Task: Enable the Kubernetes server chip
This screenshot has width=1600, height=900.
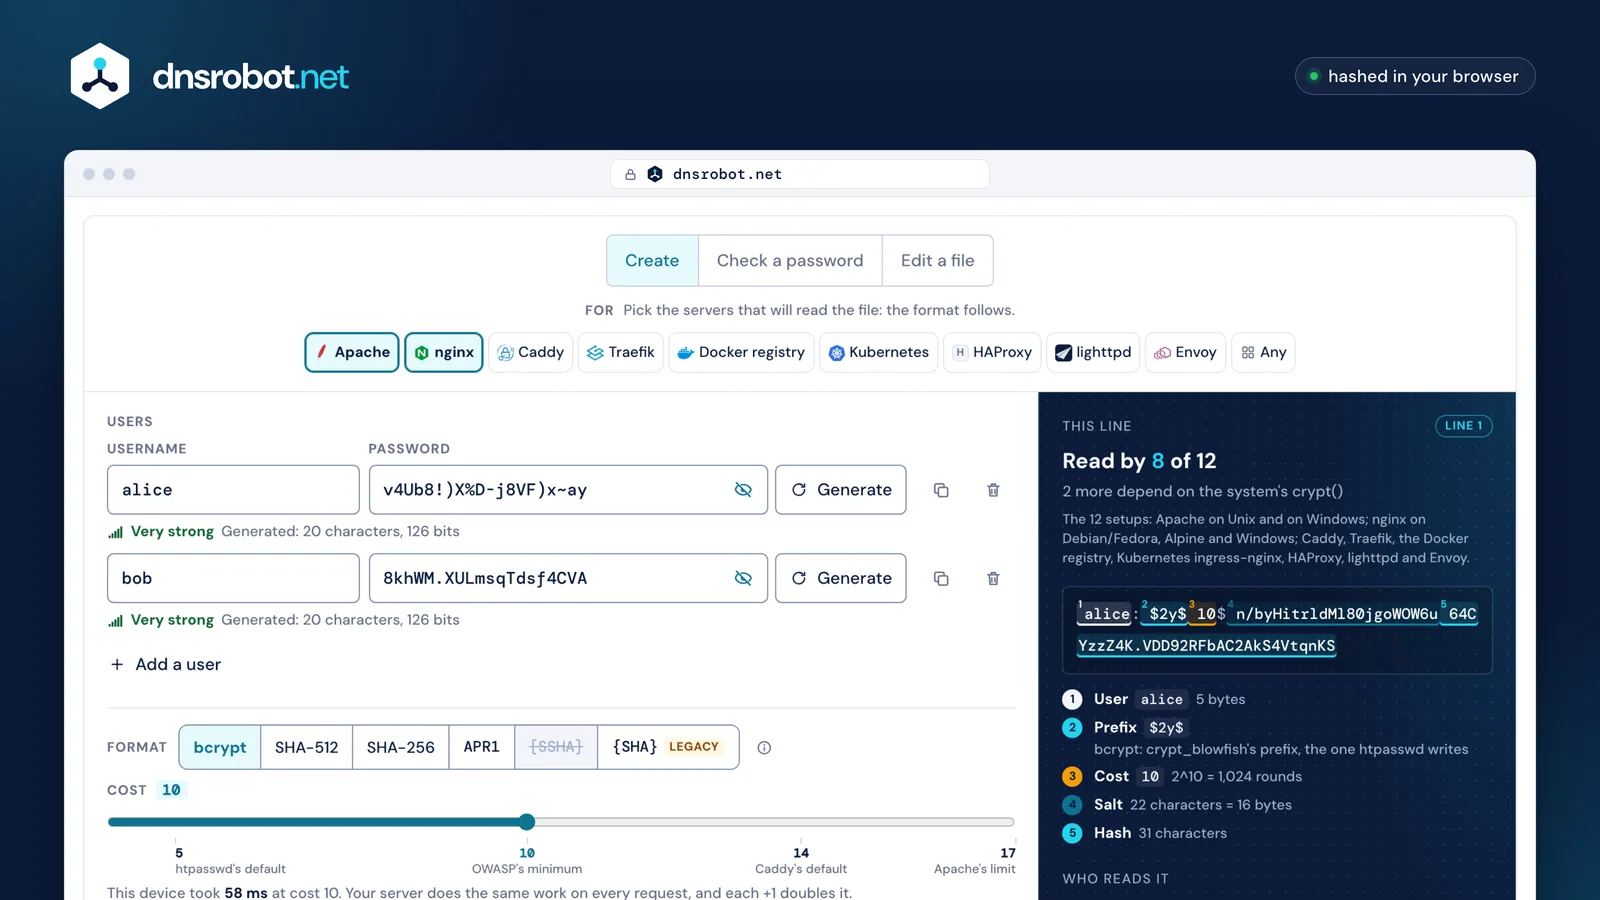Action: 879,352
